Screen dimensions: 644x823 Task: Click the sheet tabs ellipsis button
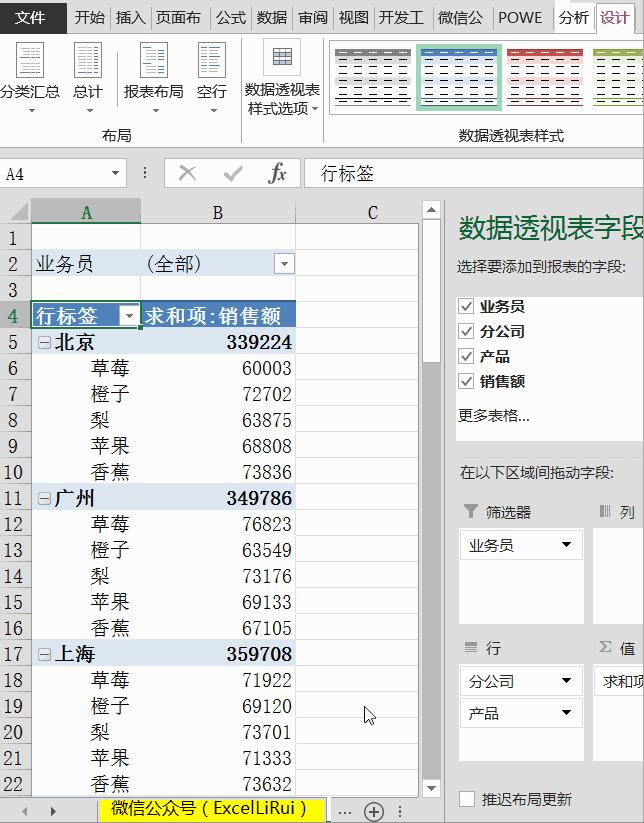click(344, 811)
